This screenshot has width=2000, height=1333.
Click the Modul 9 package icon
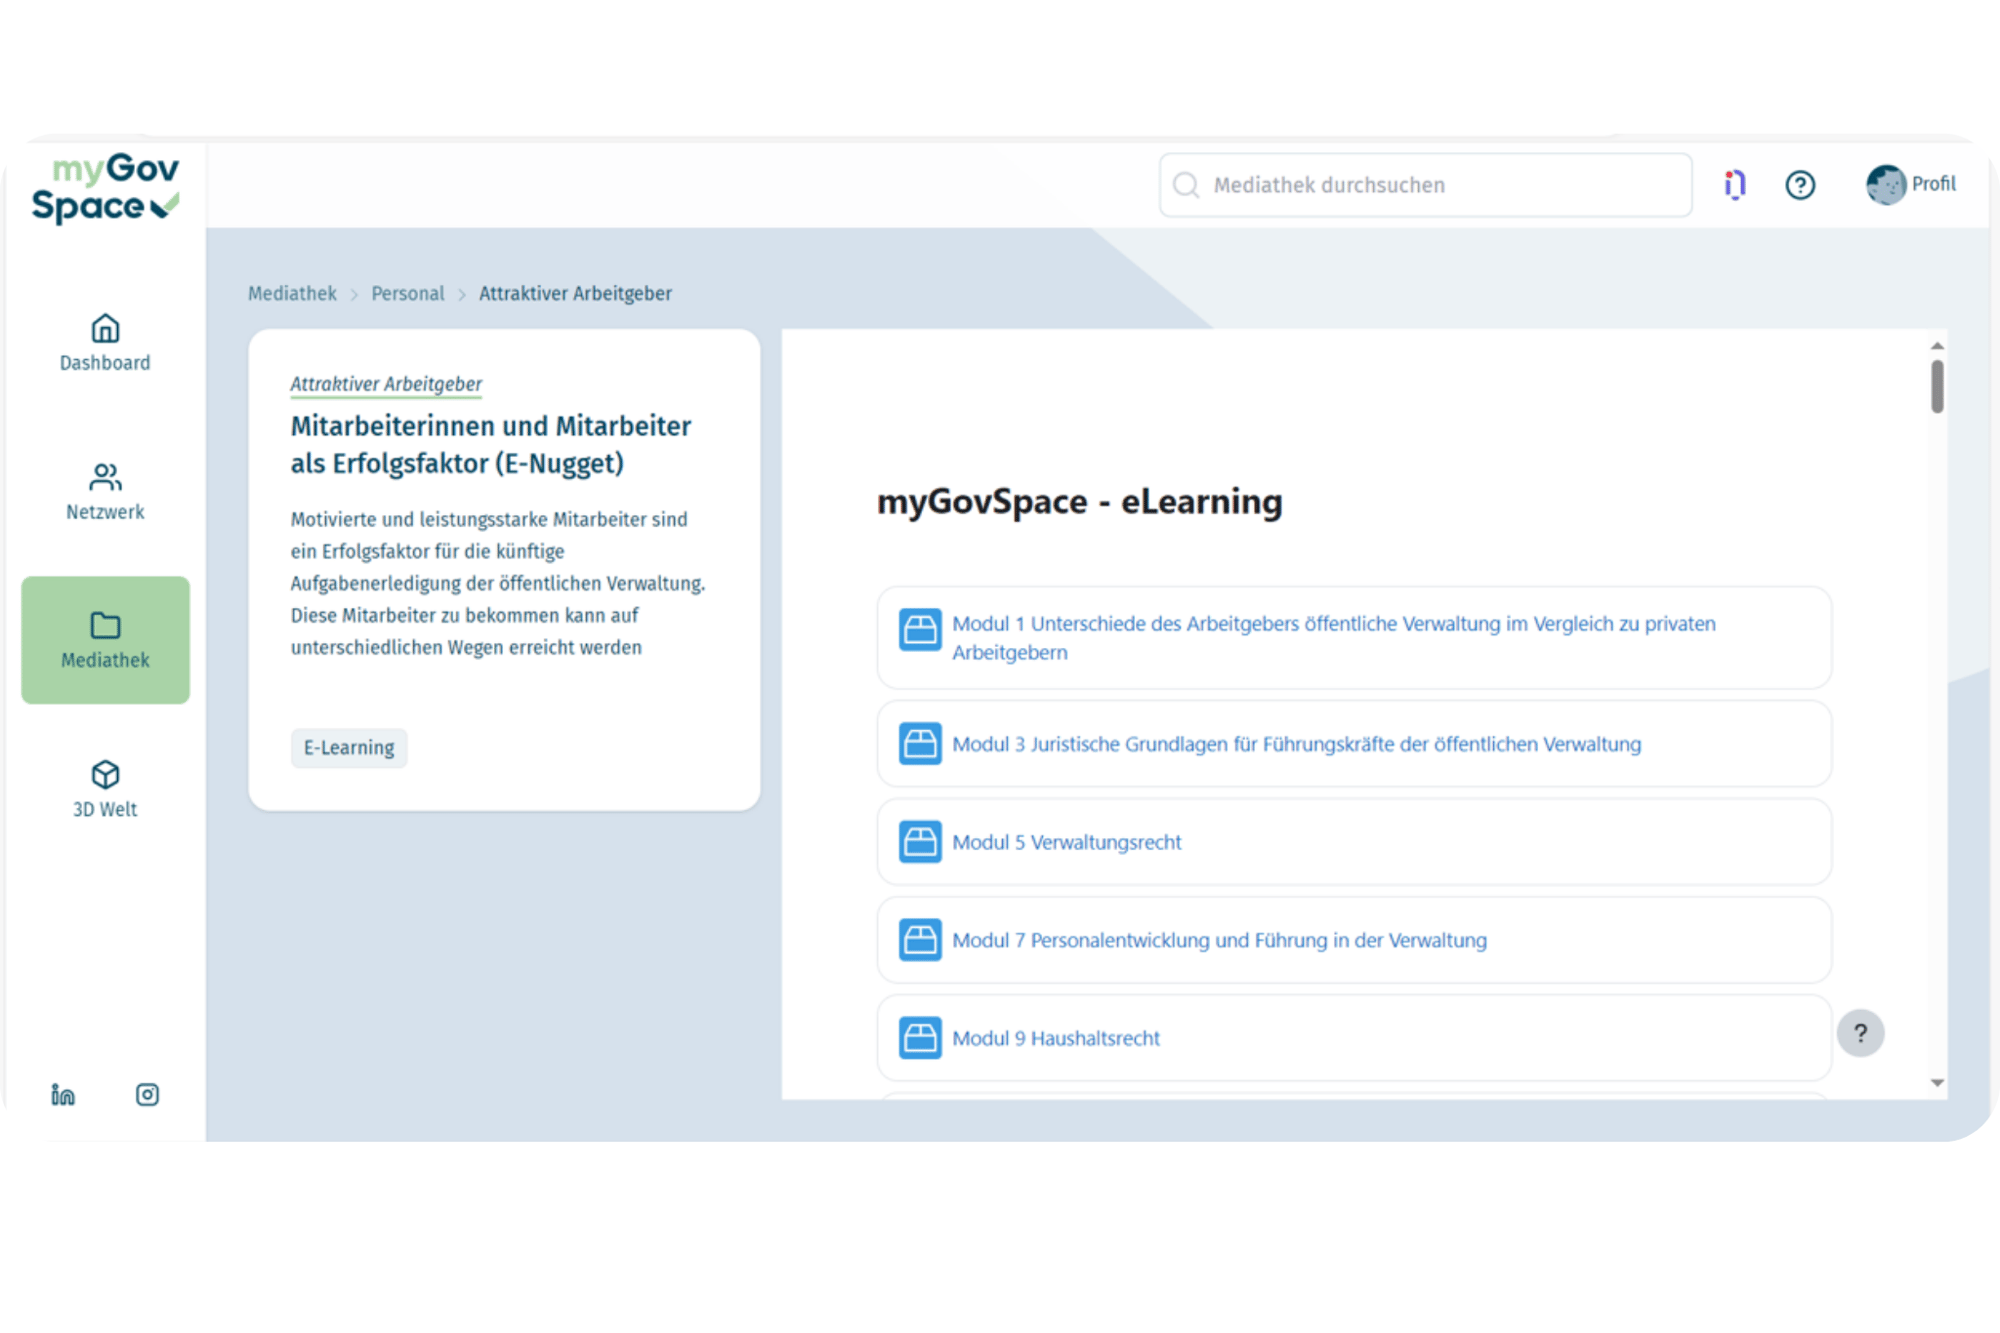tap(920, 1038)
